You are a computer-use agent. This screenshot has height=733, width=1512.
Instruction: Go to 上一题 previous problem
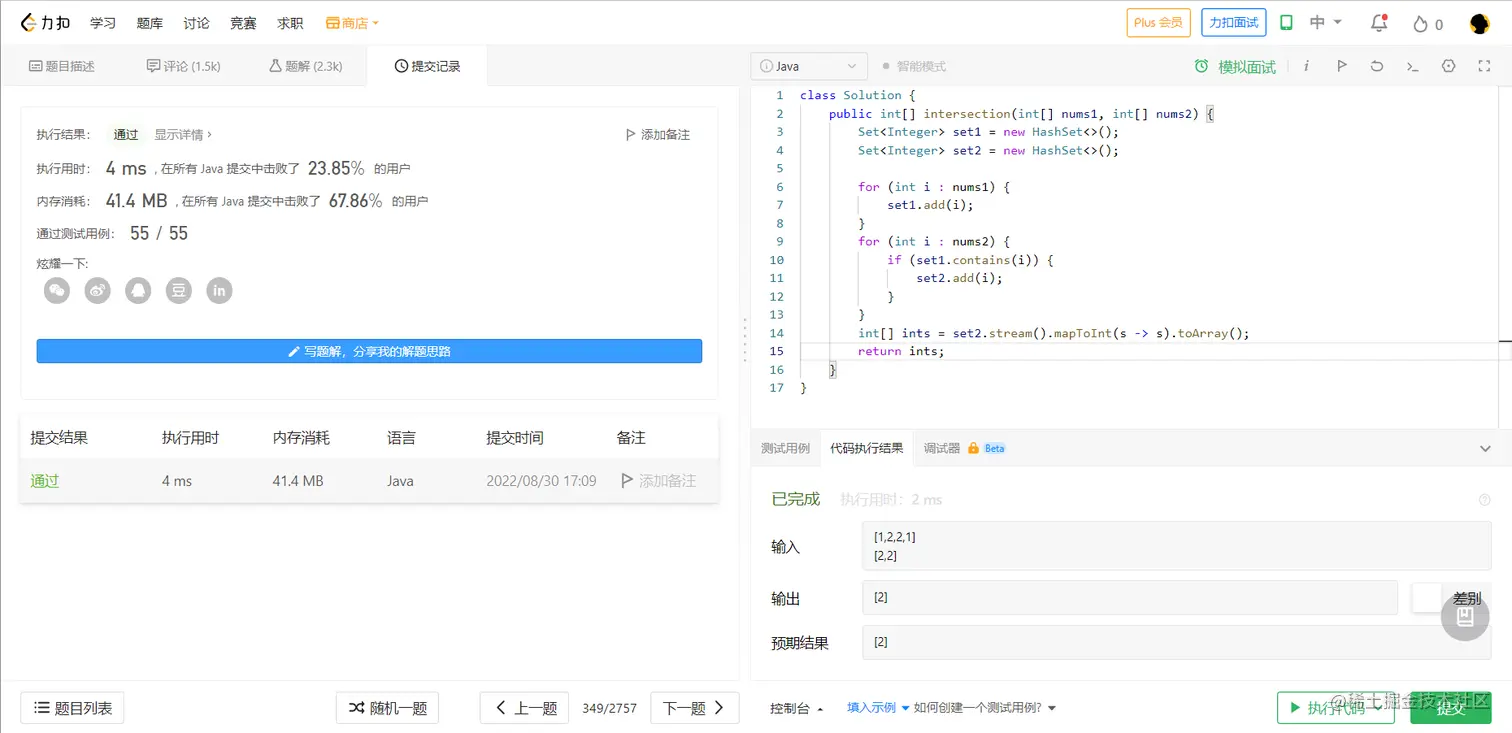(x=525, y=708)
